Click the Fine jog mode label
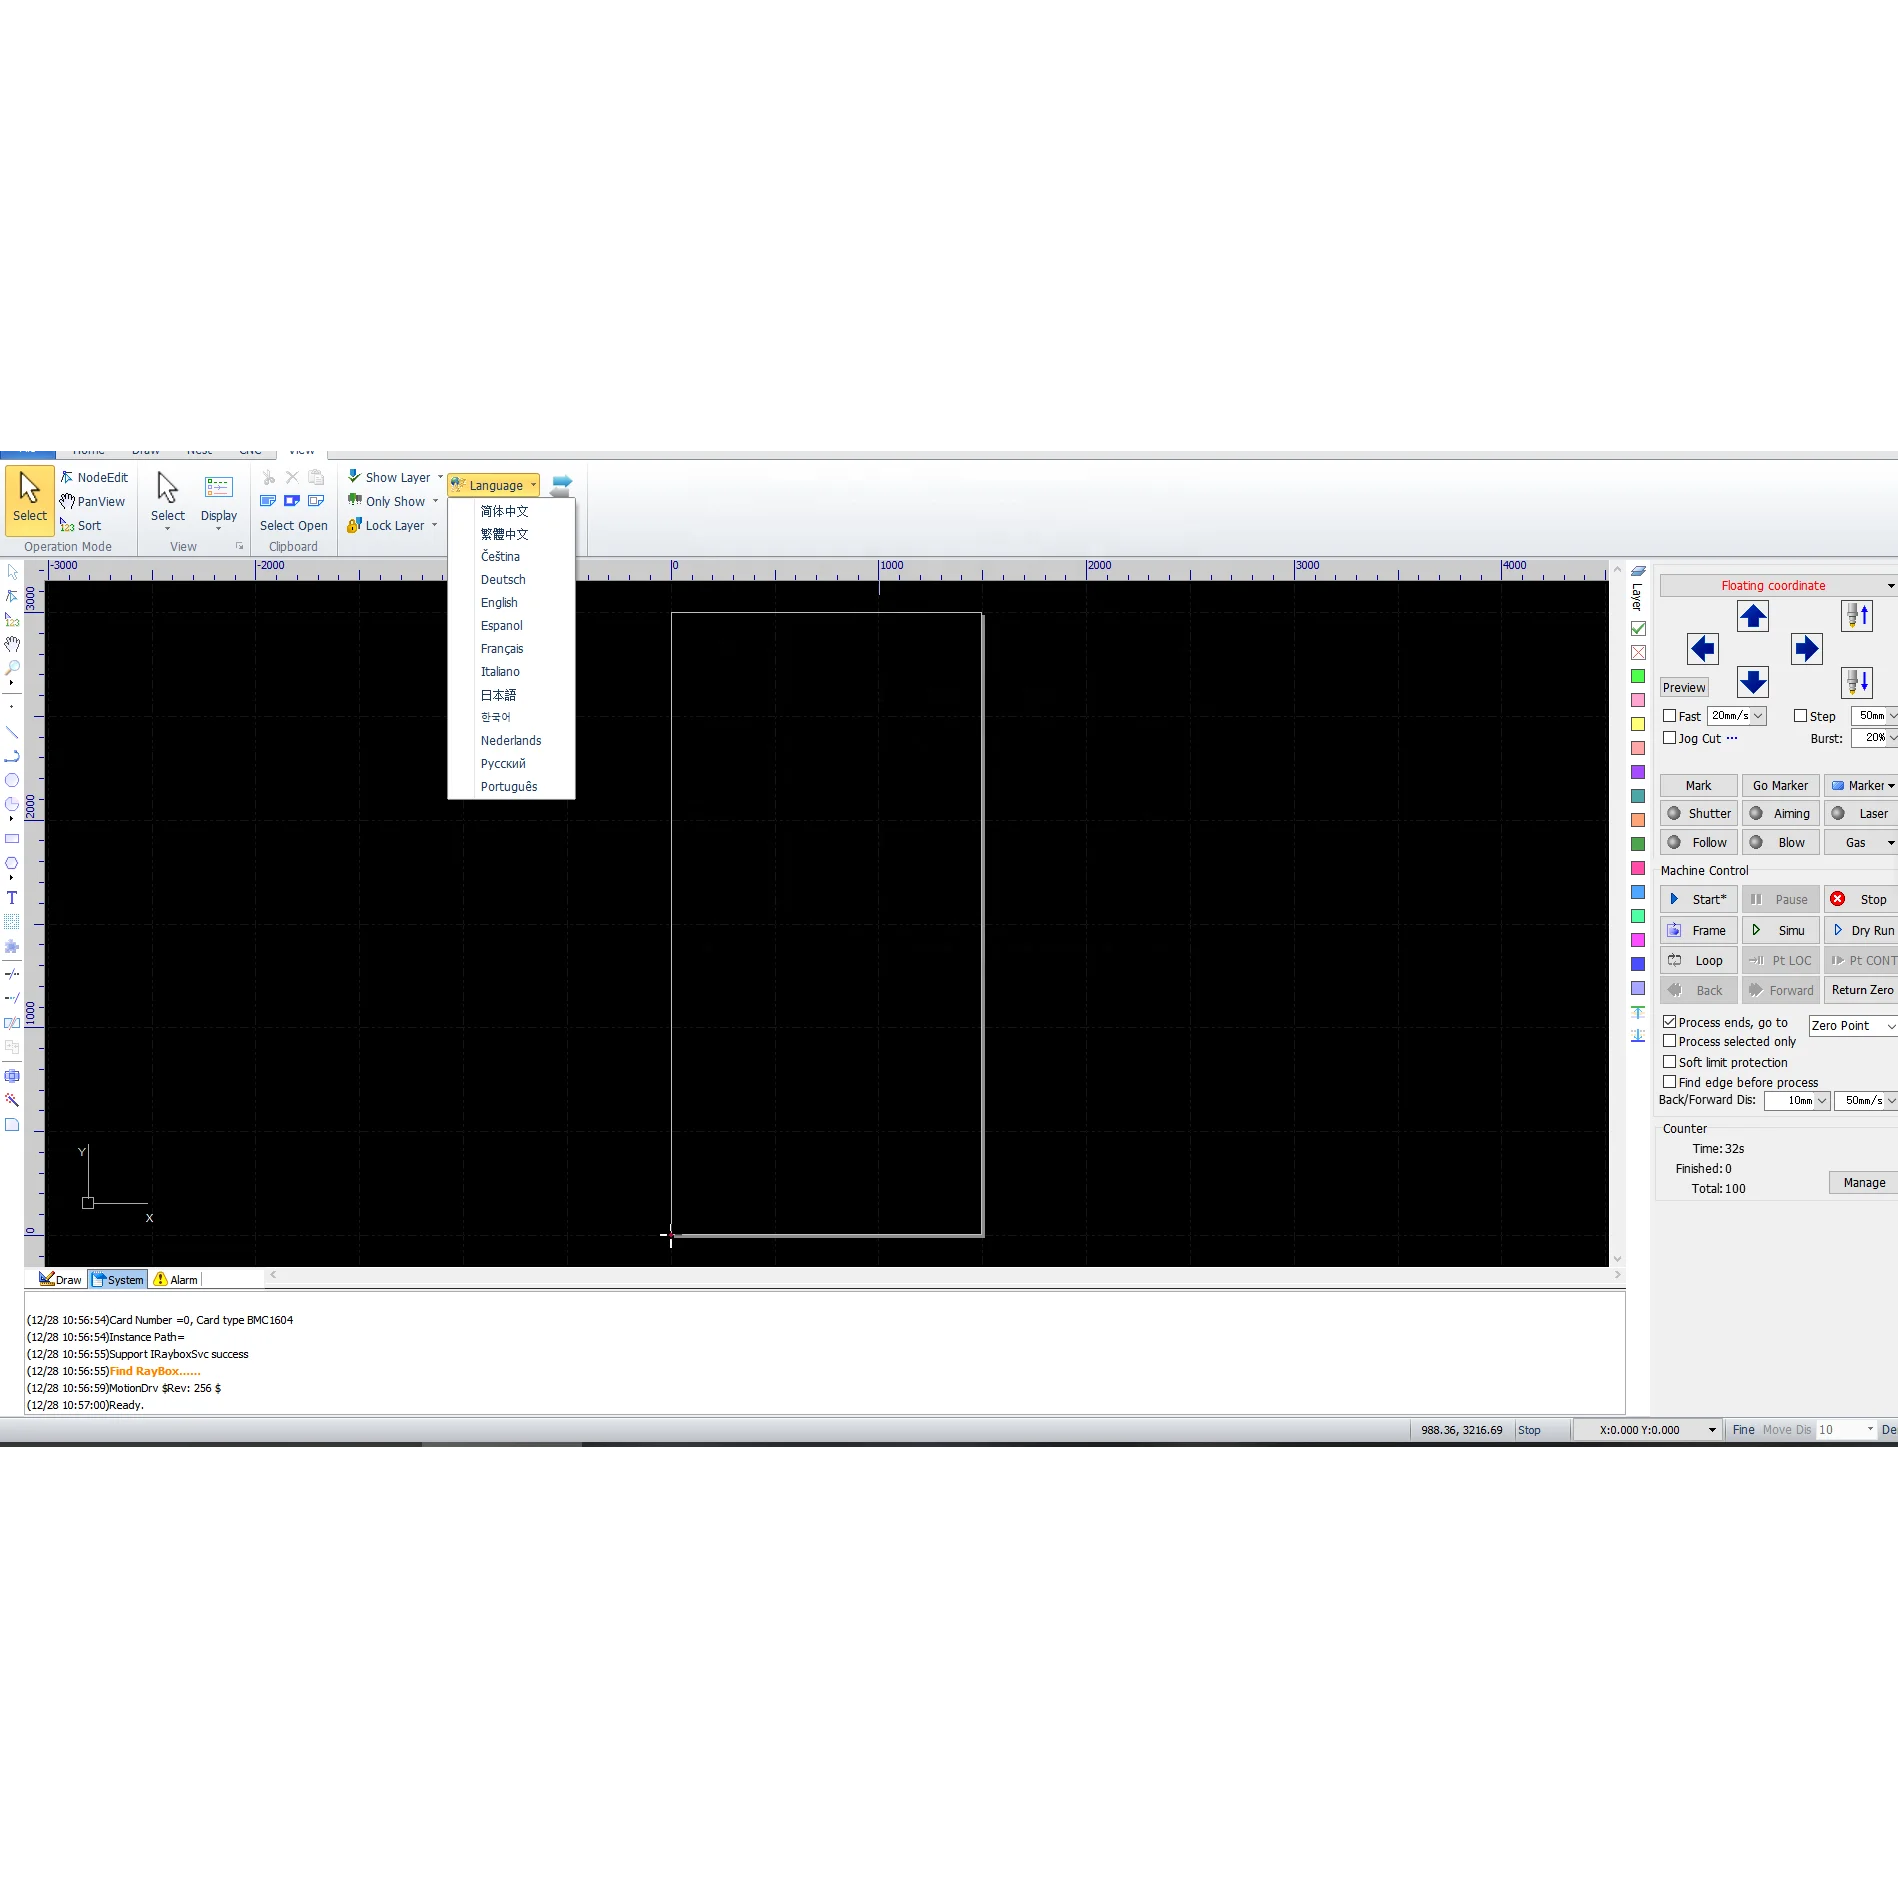The image size is (1898, 1898). (x=1744, y=1430)
